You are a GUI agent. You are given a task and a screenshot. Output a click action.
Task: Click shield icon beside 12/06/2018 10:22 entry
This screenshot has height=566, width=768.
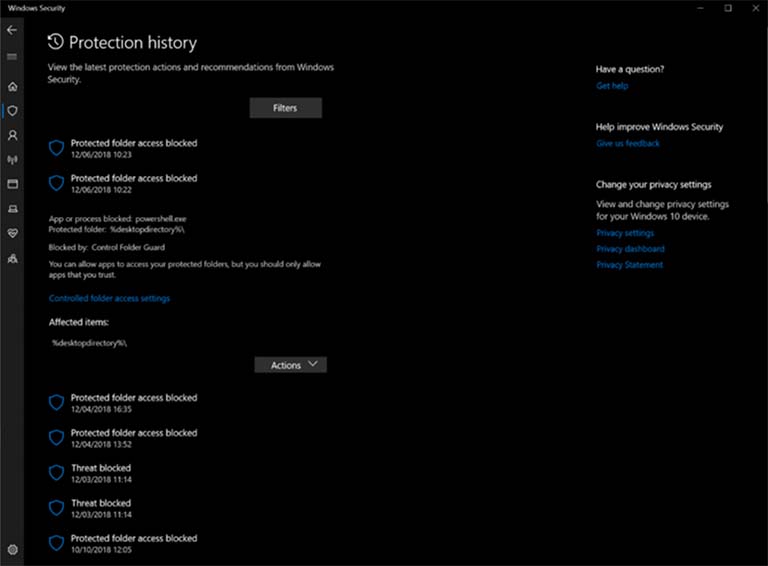click(x=56, y=183)
